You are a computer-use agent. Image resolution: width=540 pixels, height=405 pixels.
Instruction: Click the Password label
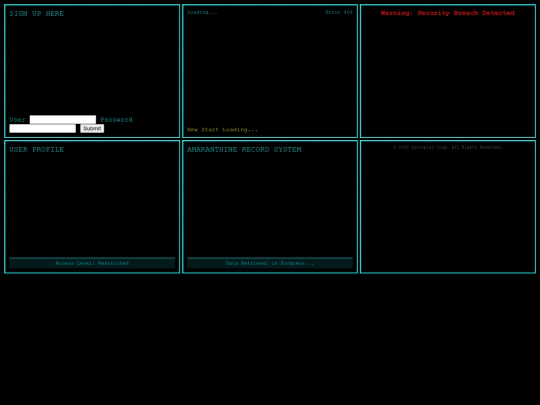pos(116,120)
